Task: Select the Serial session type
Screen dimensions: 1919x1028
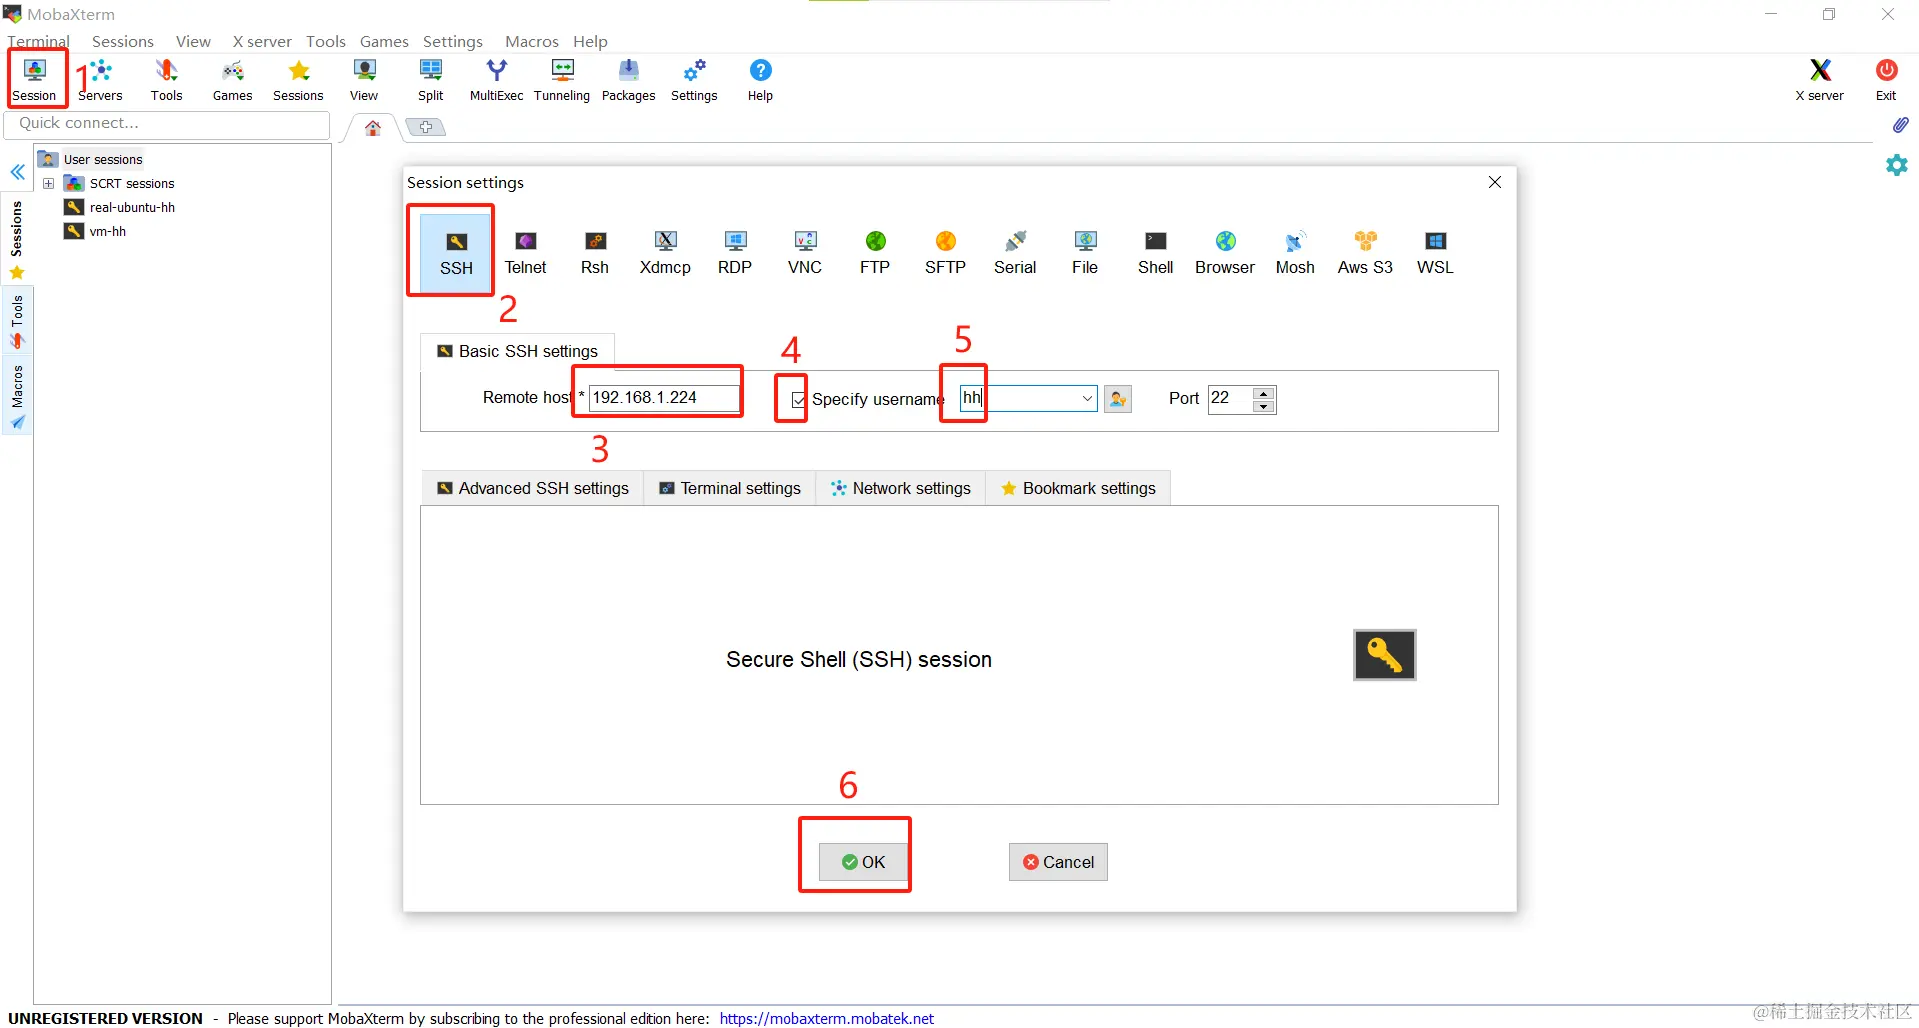Action: (x=1015, y=253)
